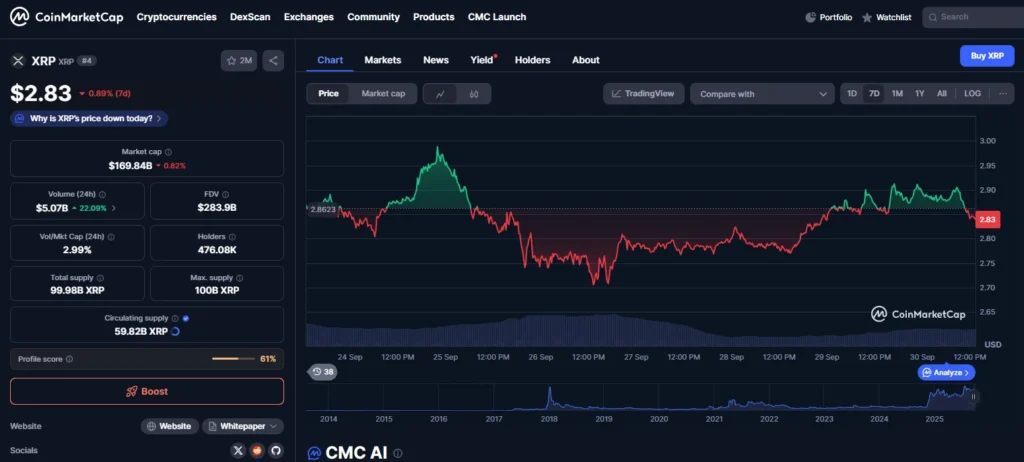This screenshot has height=462, width=1024.
Task: Select the 1M time range
Action: tap(897, 94)
